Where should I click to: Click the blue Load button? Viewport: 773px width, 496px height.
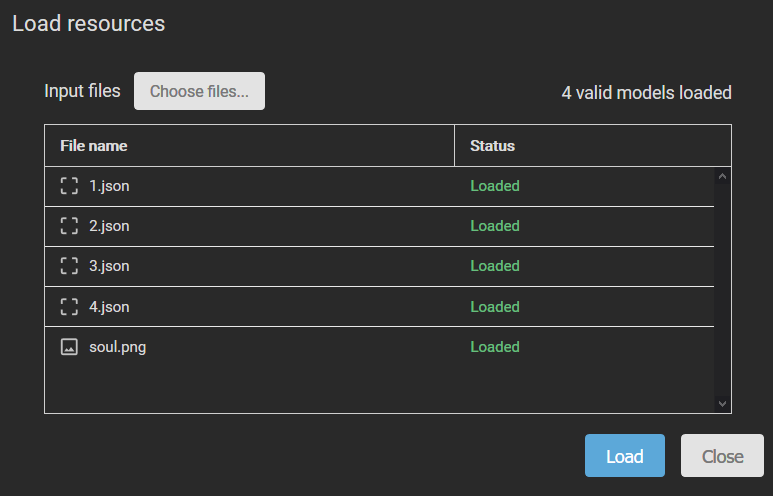coord(624,456)
